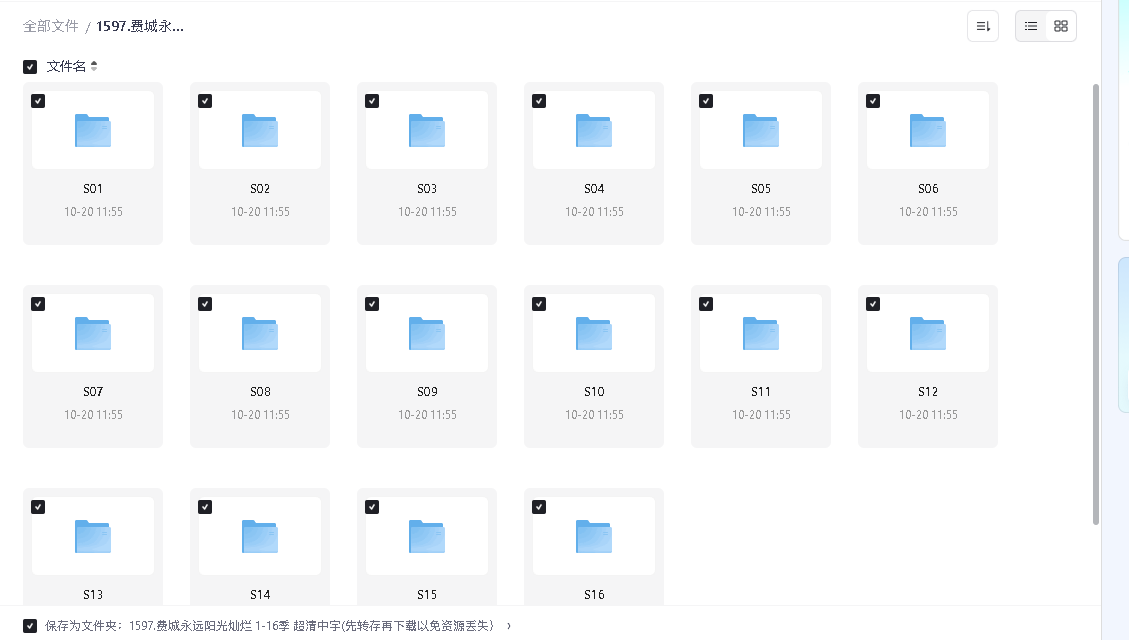The image size is (1129, 640).
Task: Open the S16 folder icon
Action: click(x=594, y=537)
